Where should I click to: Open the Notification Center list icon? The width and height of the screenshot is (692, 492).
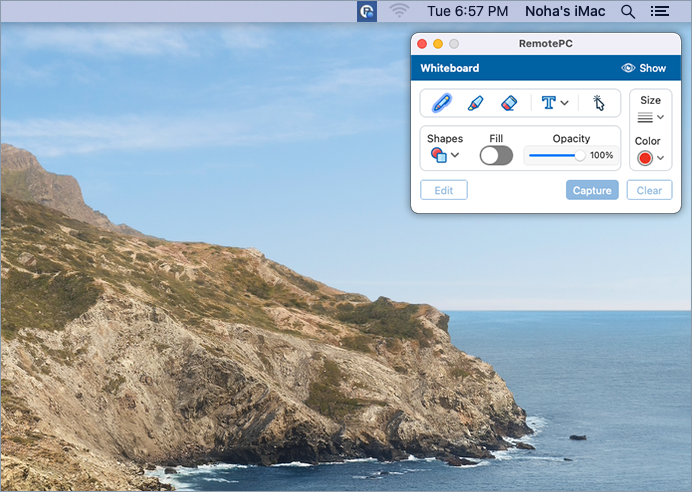pos(659,12)
